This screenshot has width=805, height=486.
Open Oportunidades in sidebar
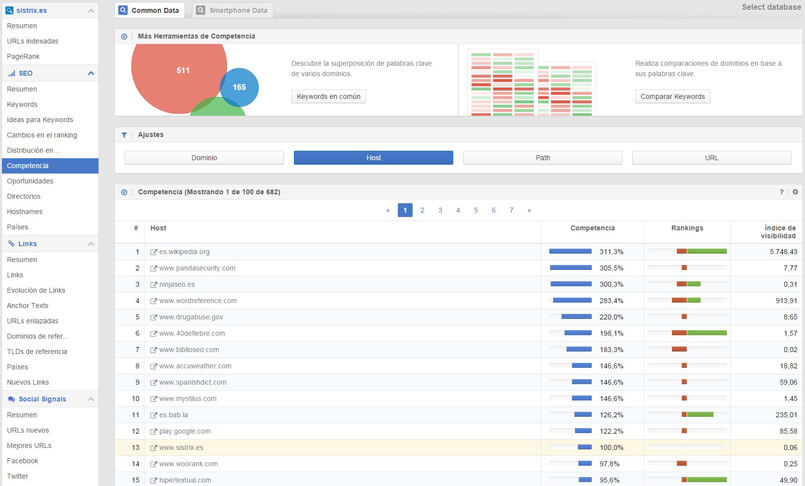pyautogui.click(x=30, y=181)
